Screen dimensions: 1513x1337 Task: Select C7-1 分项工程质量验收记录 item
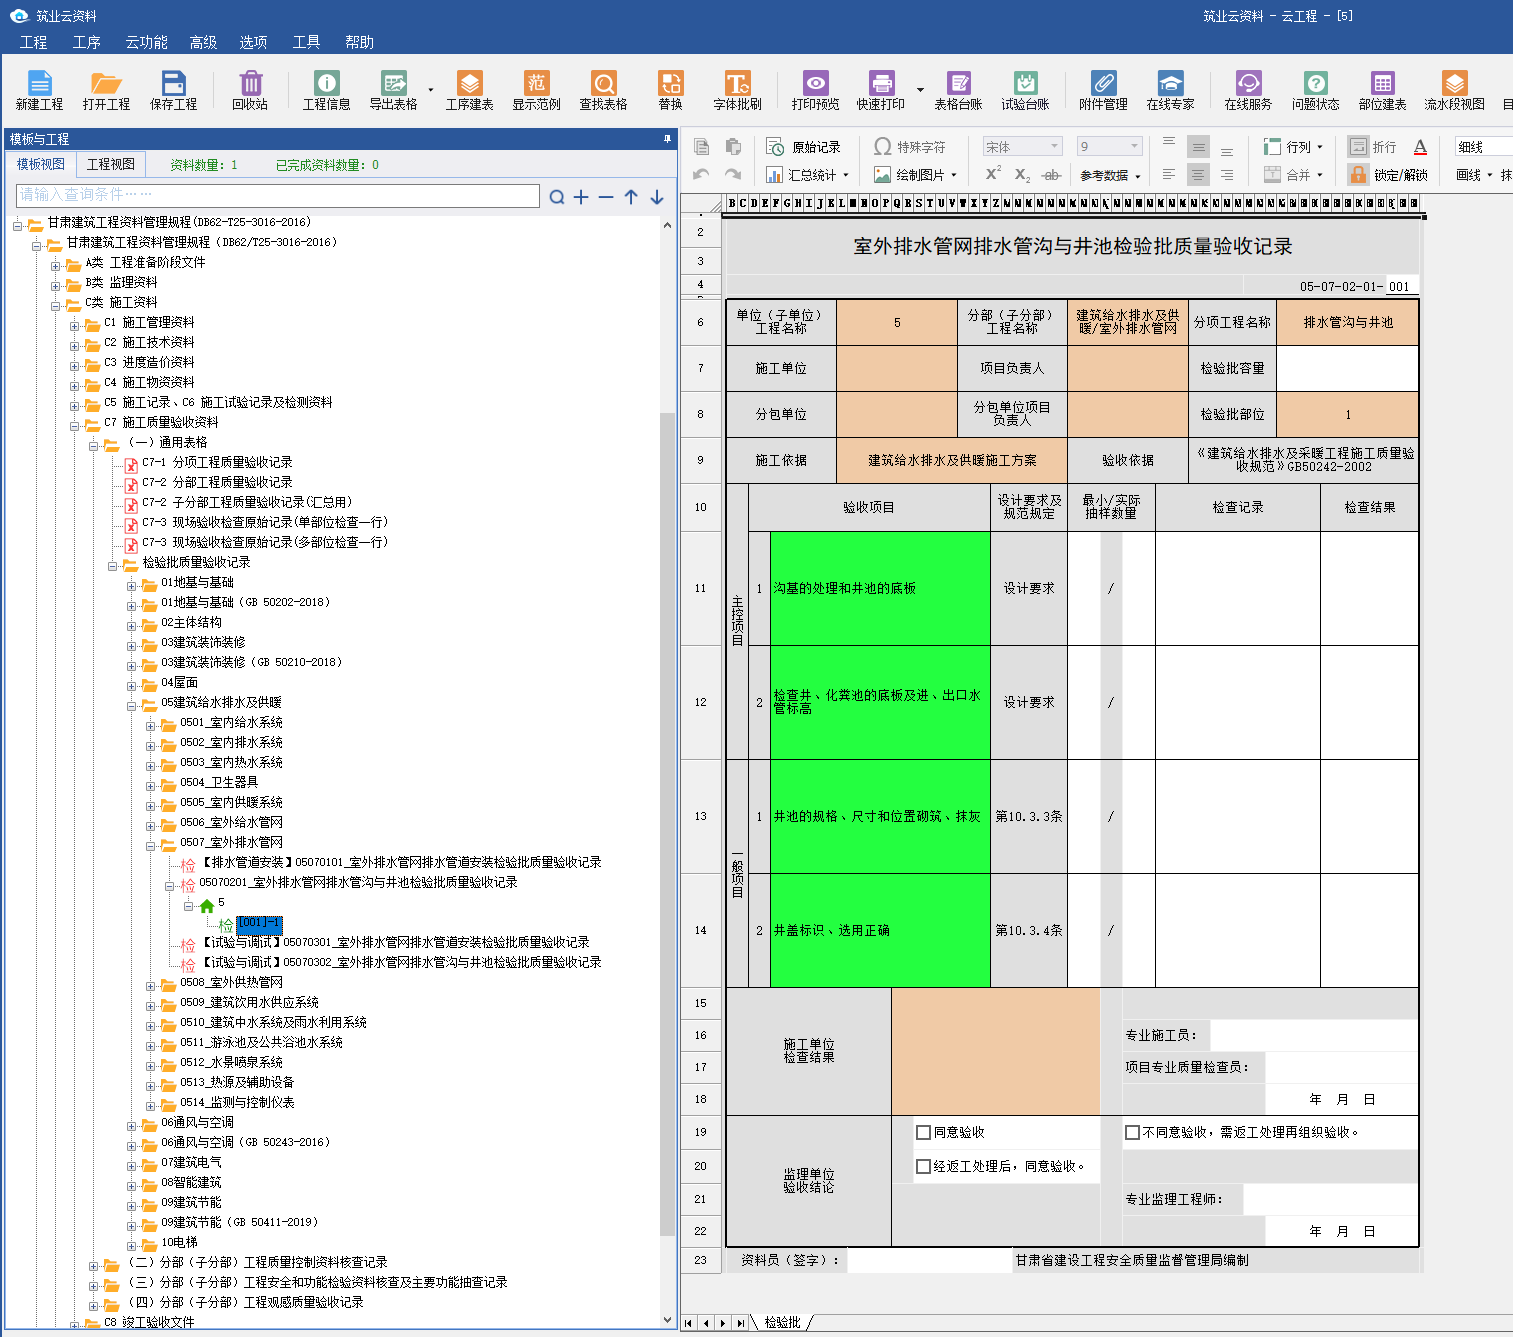click(x=217, y=462)
